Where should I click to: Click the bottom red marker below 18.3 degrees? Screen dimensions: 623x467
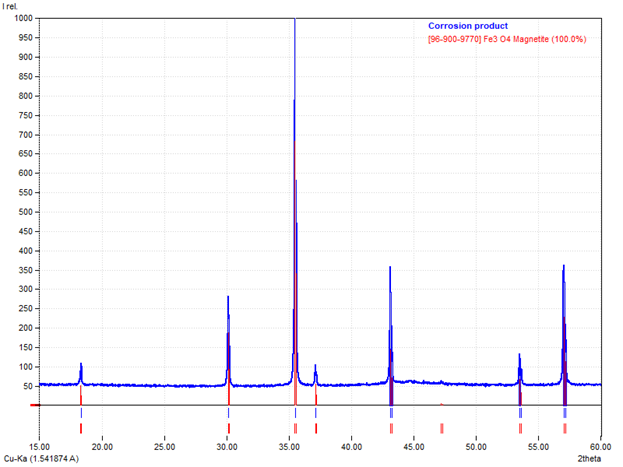pos(81,428)
